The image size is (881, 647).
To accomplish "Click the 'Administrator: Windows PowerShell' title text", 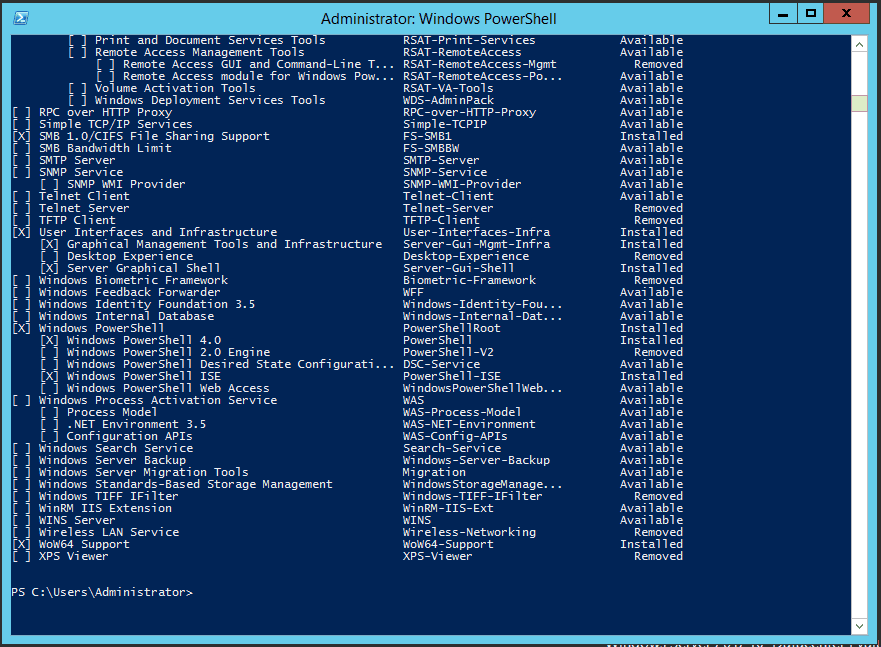I will click(438, 19).
